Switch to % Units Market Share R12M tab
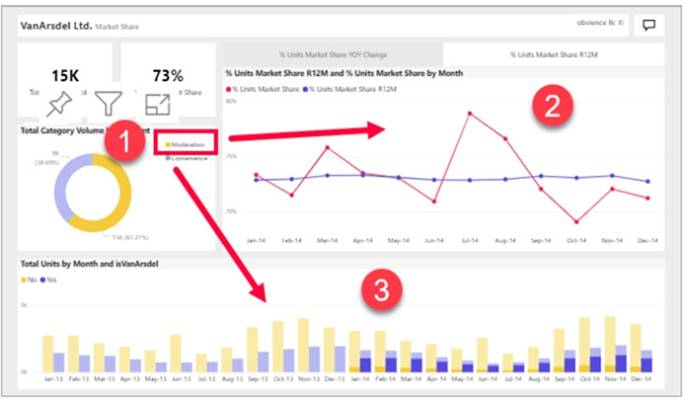Viewport: 685px width, 401px height. [x=554, y=55]
